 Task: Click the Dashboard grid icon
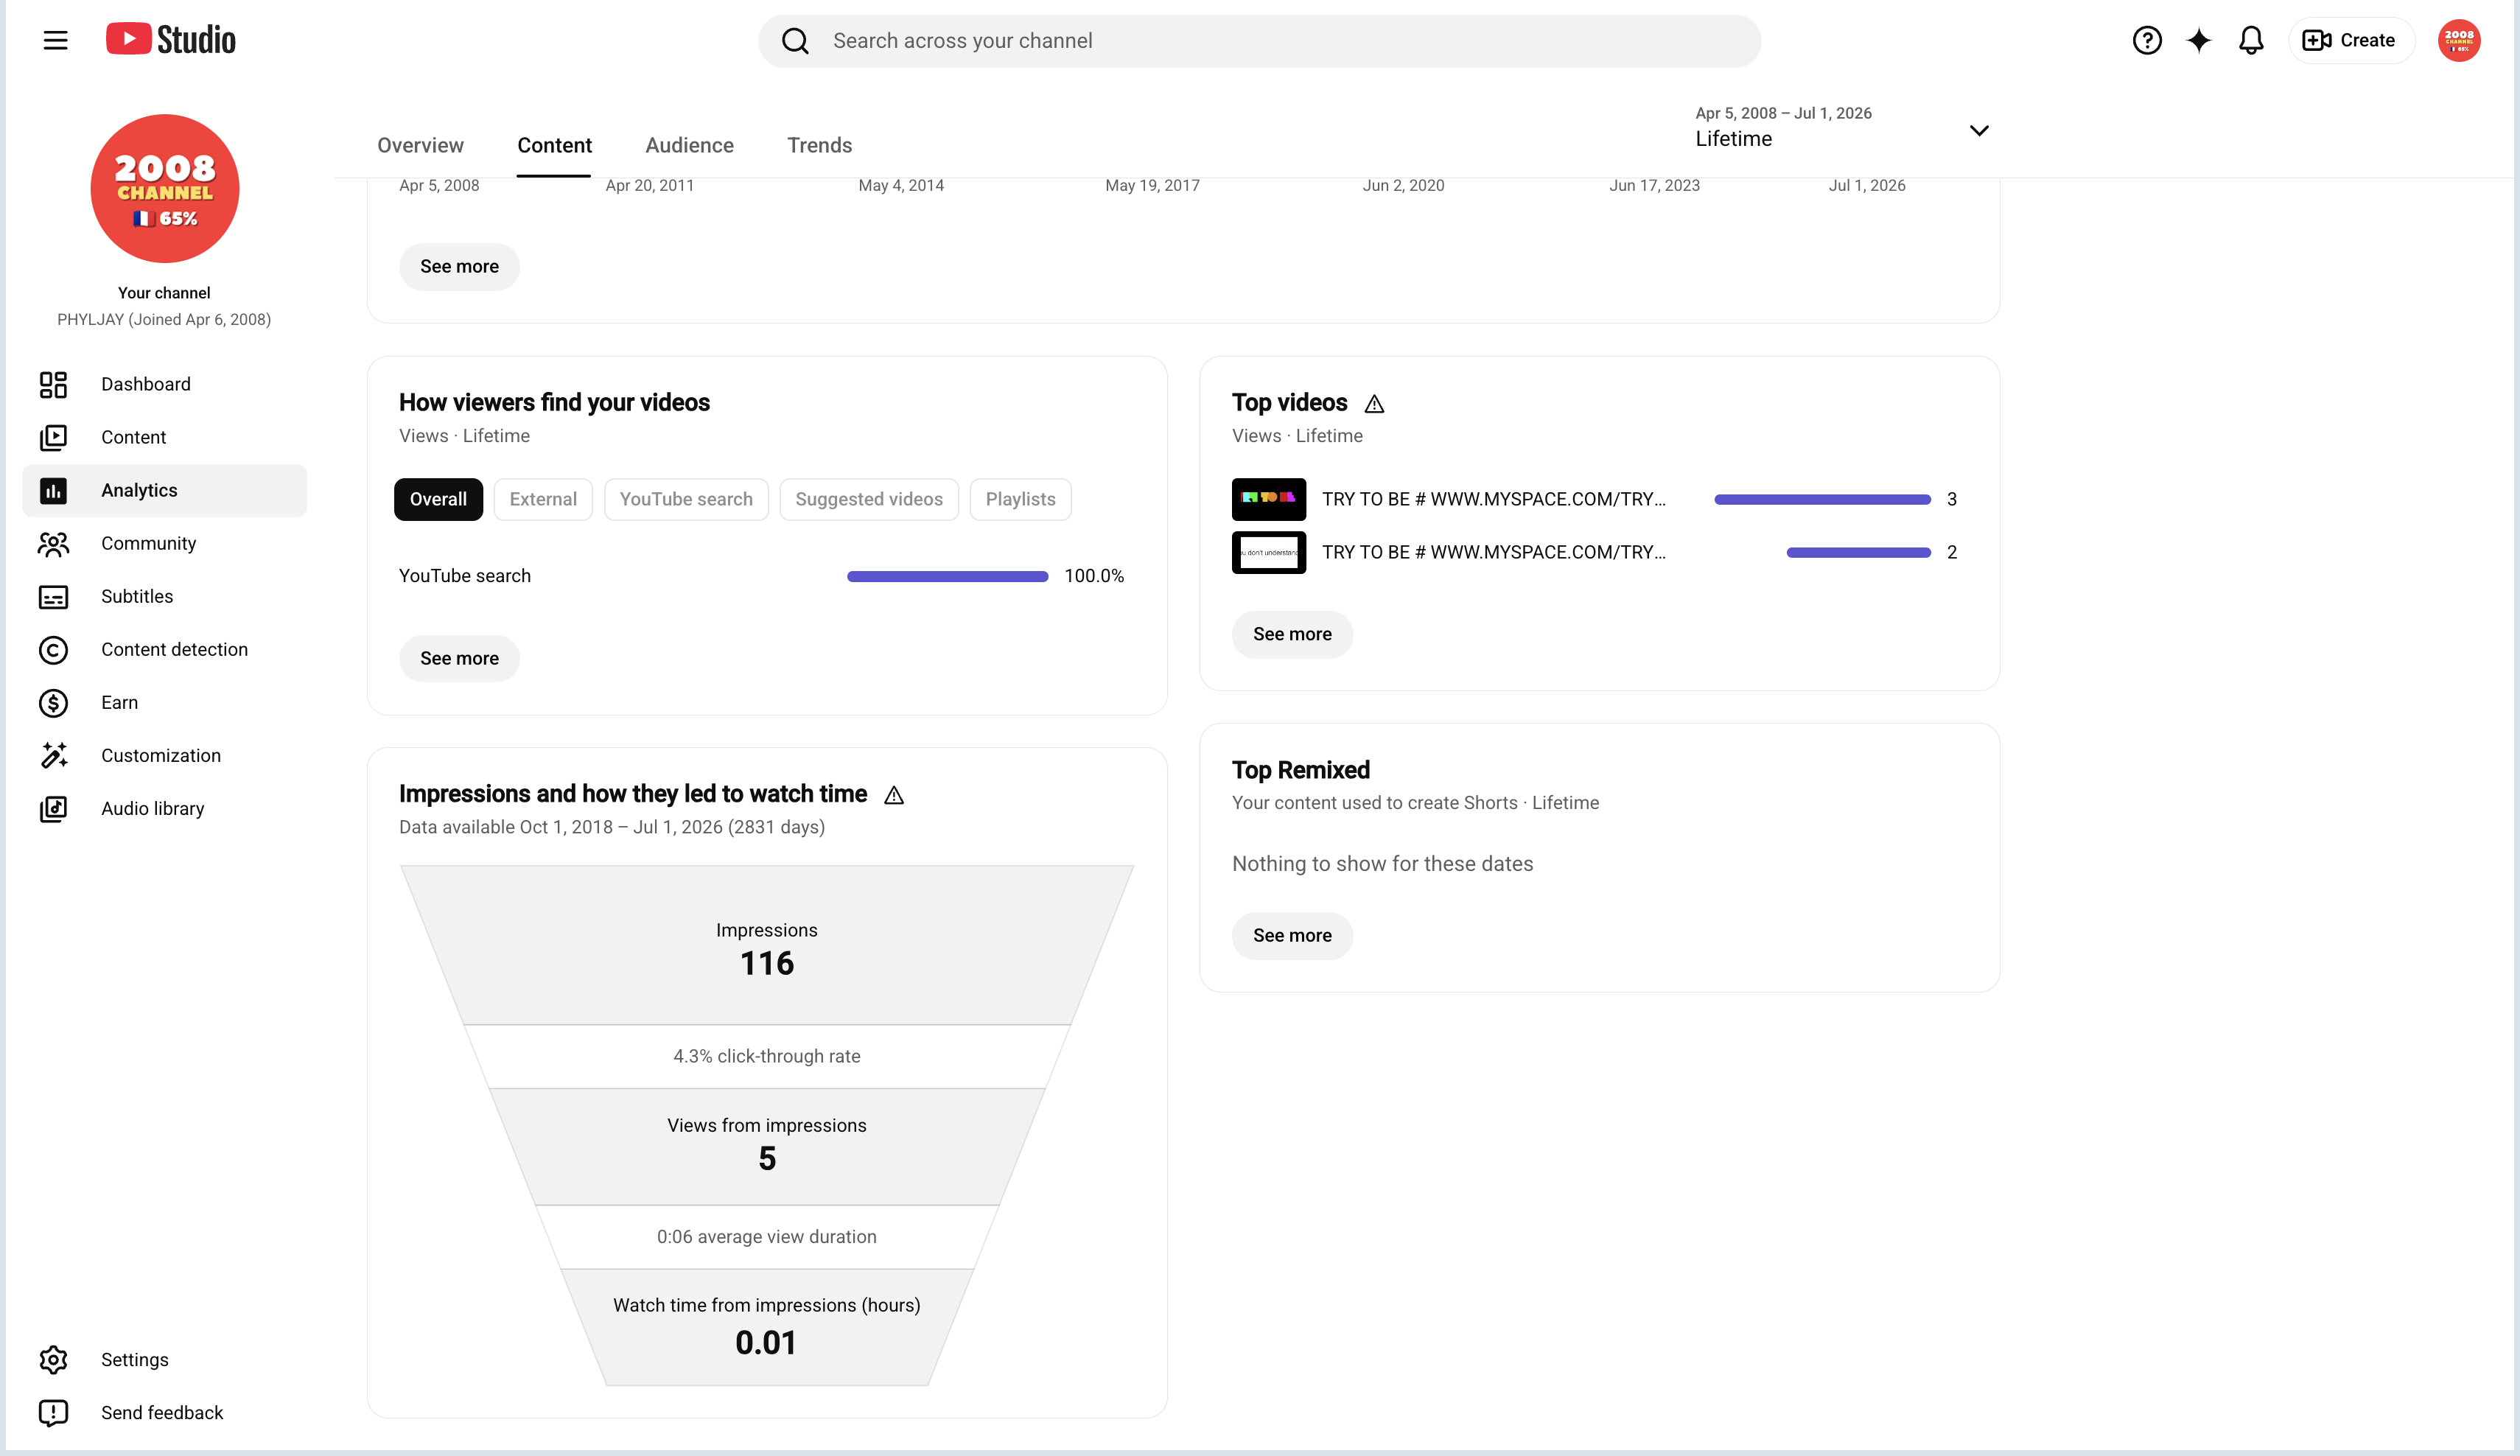[x=53, y=384]
